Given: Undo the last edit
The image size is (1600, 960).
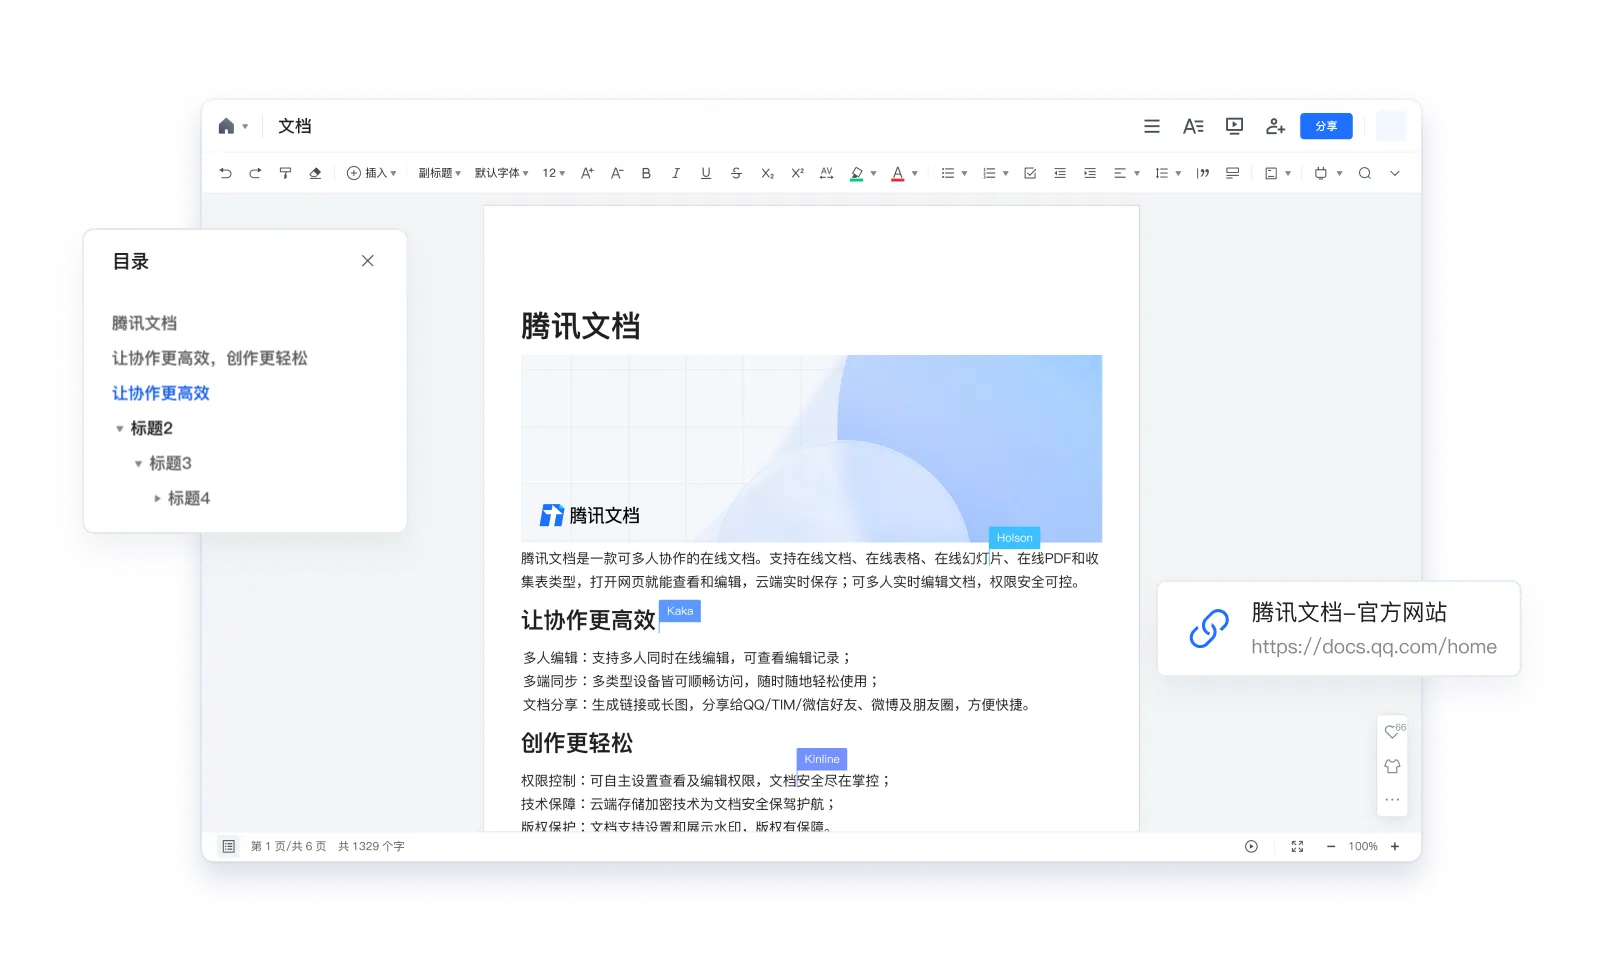Looking at the screenshot, I should [x=225, y=173].
